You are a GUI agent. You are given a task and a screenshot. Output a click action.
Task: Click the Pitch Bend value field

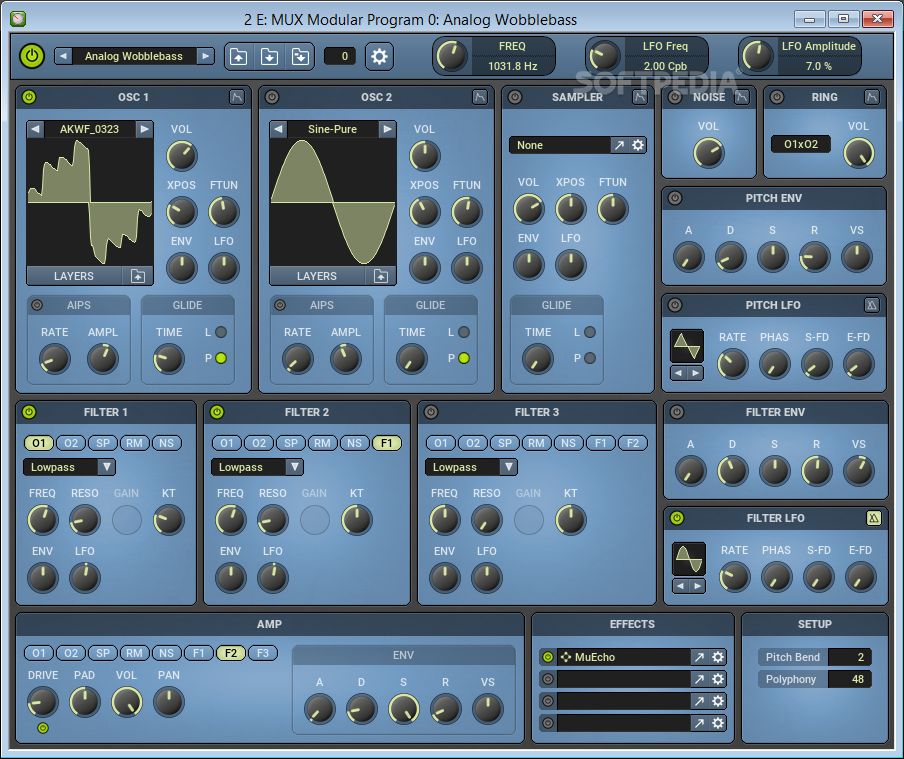click(850, 657)
